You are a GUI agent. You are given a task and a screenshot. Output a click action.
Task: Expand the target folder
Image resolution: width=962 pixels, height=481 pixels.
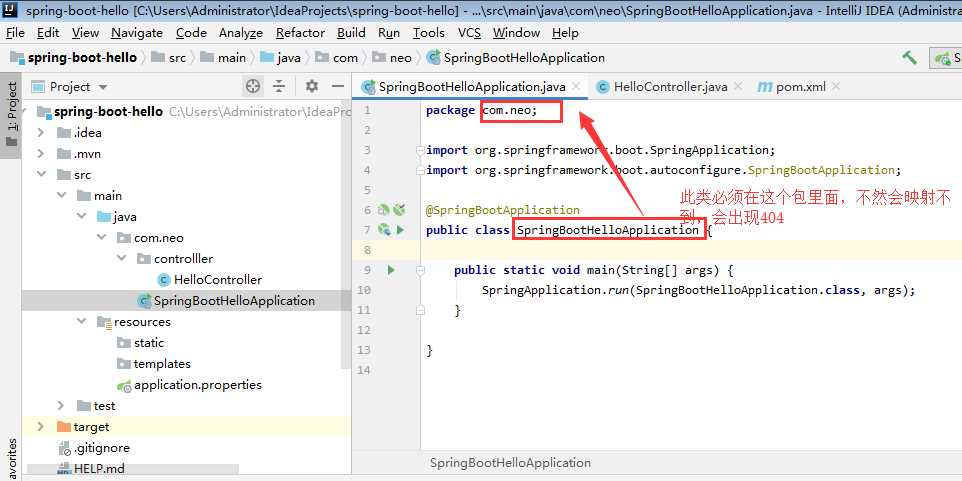[41, 426]
